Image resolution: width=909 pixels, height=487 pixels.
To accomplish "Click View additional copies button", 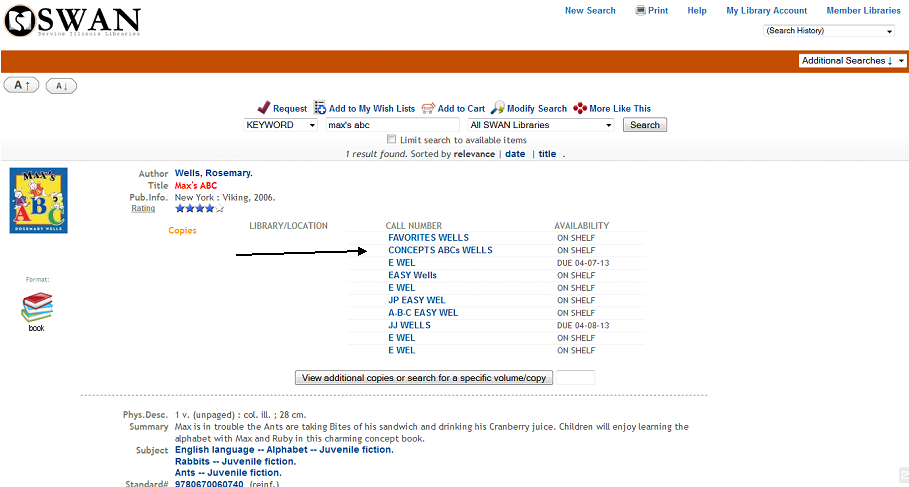I will pyautogui.click(x=424, y=378).
